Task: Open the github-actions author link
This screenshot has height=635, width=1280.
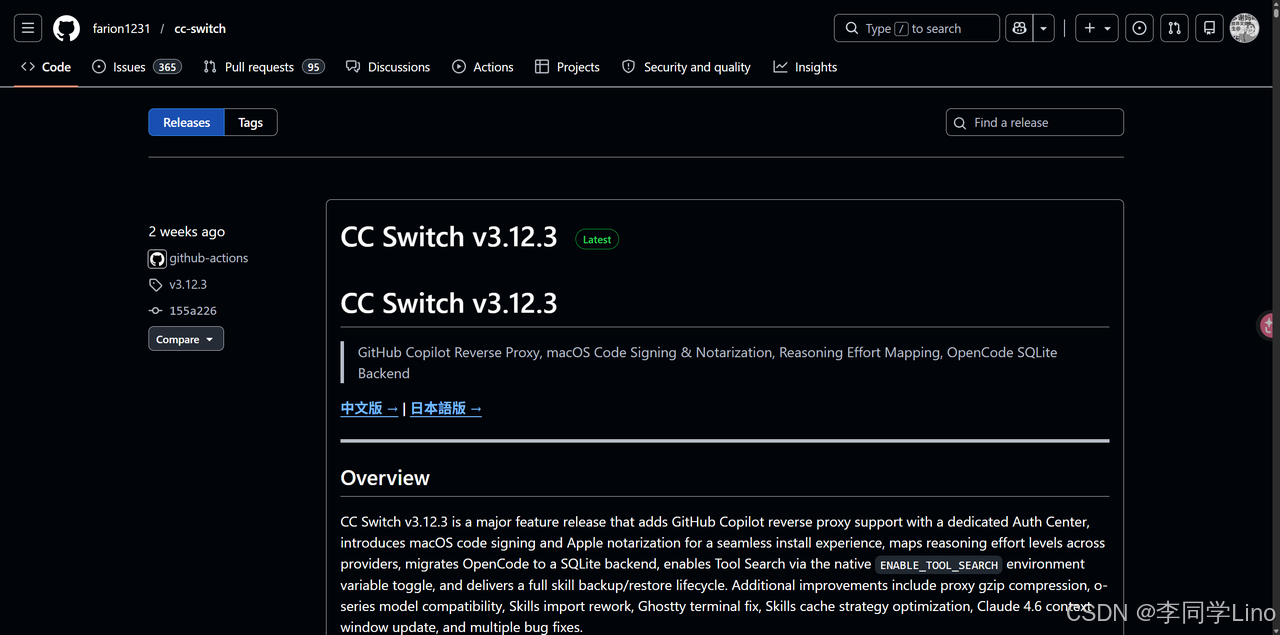Action: tap(209, 258)
